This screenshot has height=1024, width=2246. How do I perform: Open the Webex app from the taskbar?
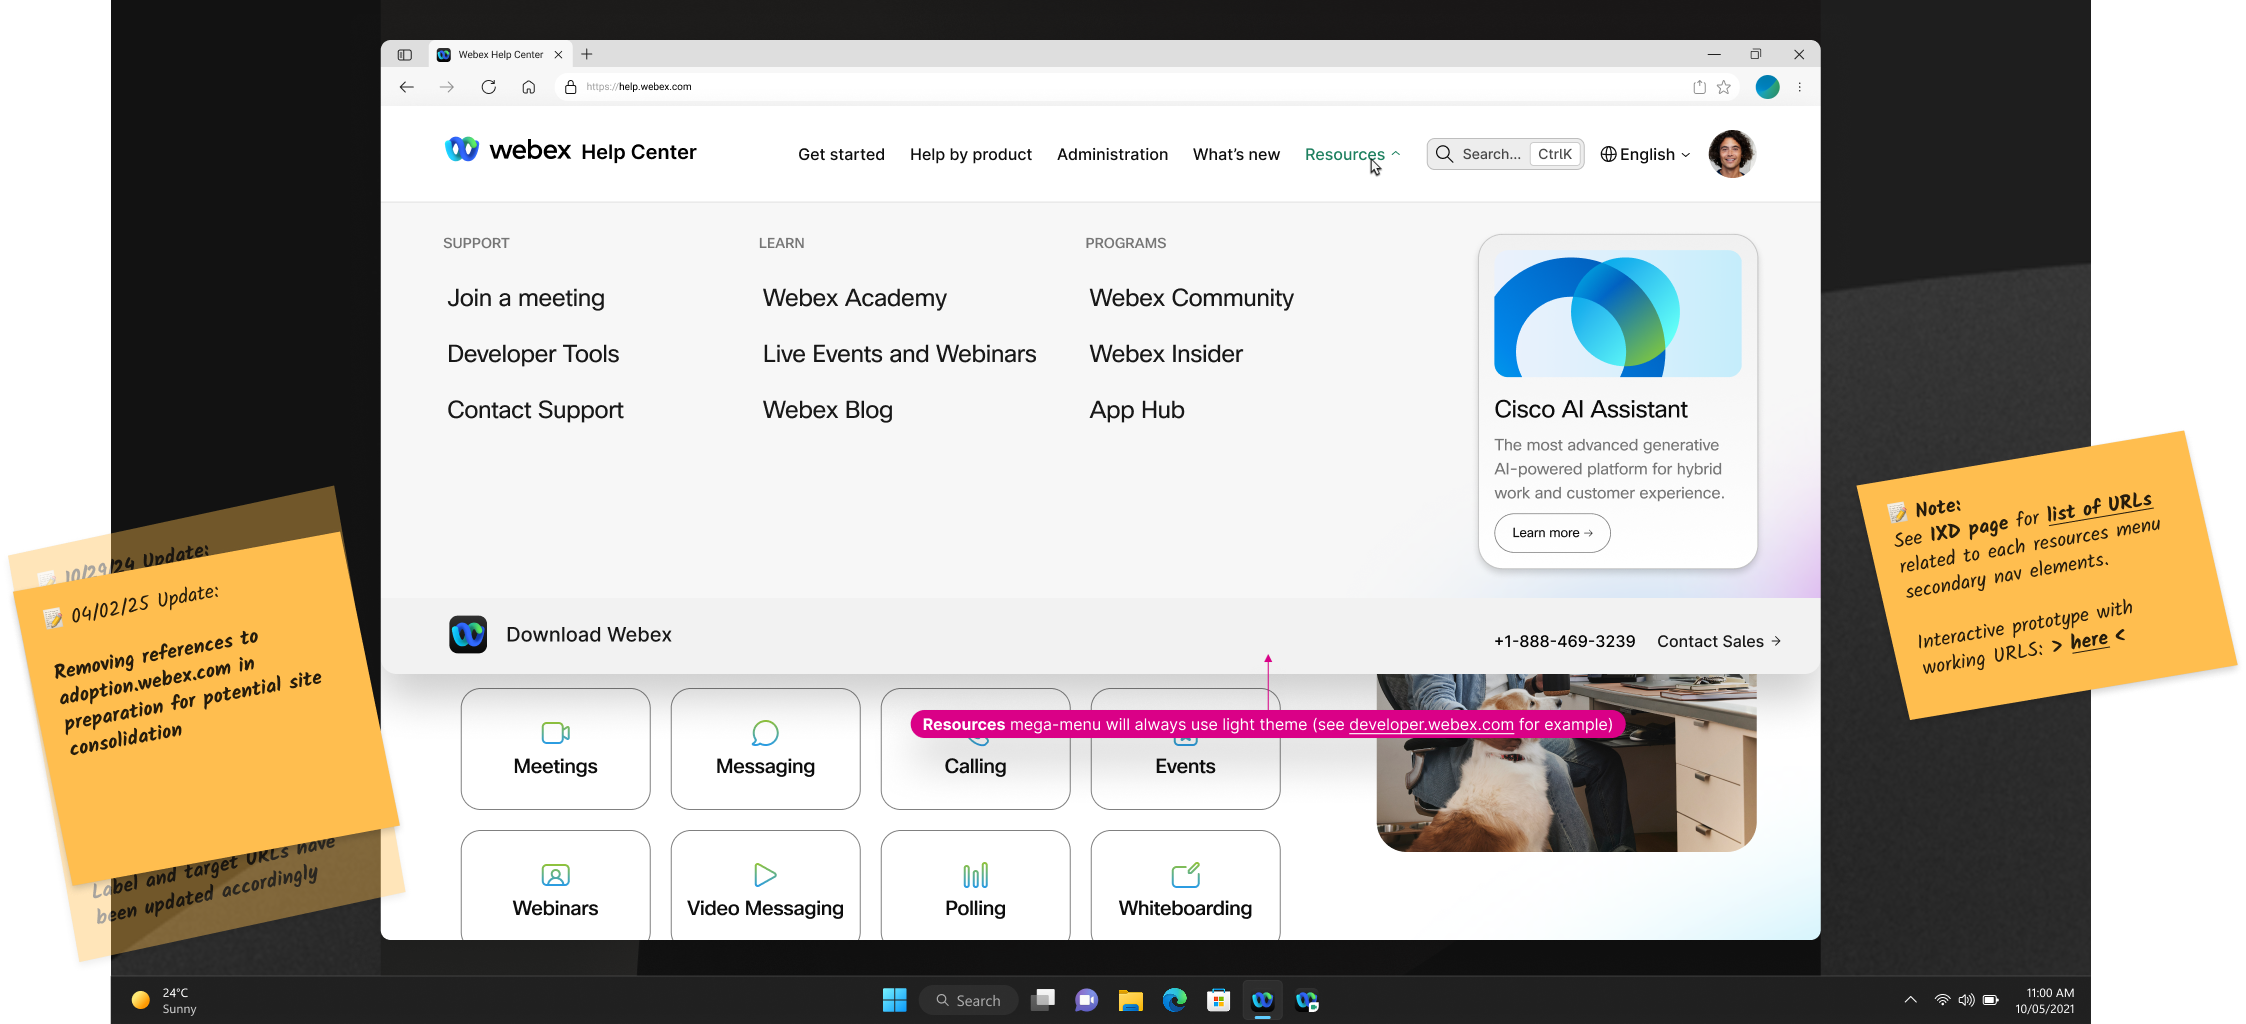click(x=1262, y=999)
